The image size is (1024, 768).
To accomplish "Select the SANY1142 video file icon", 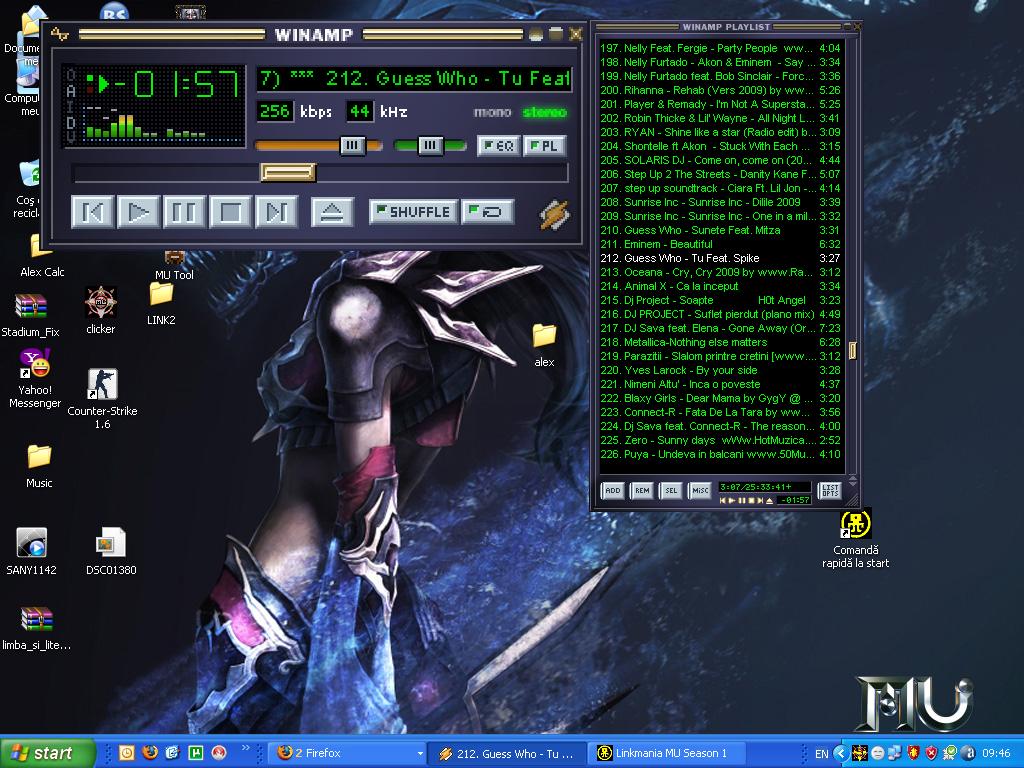I will click(31, 551).
